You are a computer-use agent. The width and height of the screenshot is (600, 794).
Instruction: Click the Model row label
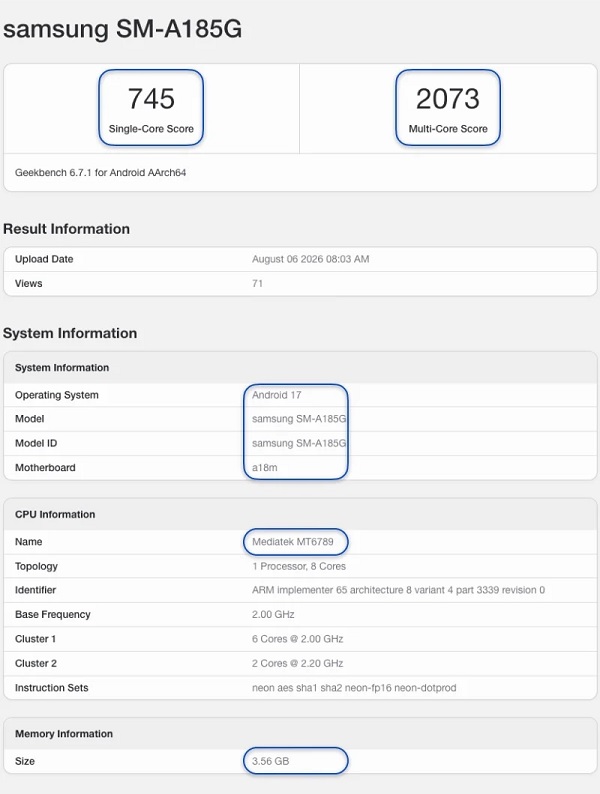pyautogui.click(x=29, y=419)
